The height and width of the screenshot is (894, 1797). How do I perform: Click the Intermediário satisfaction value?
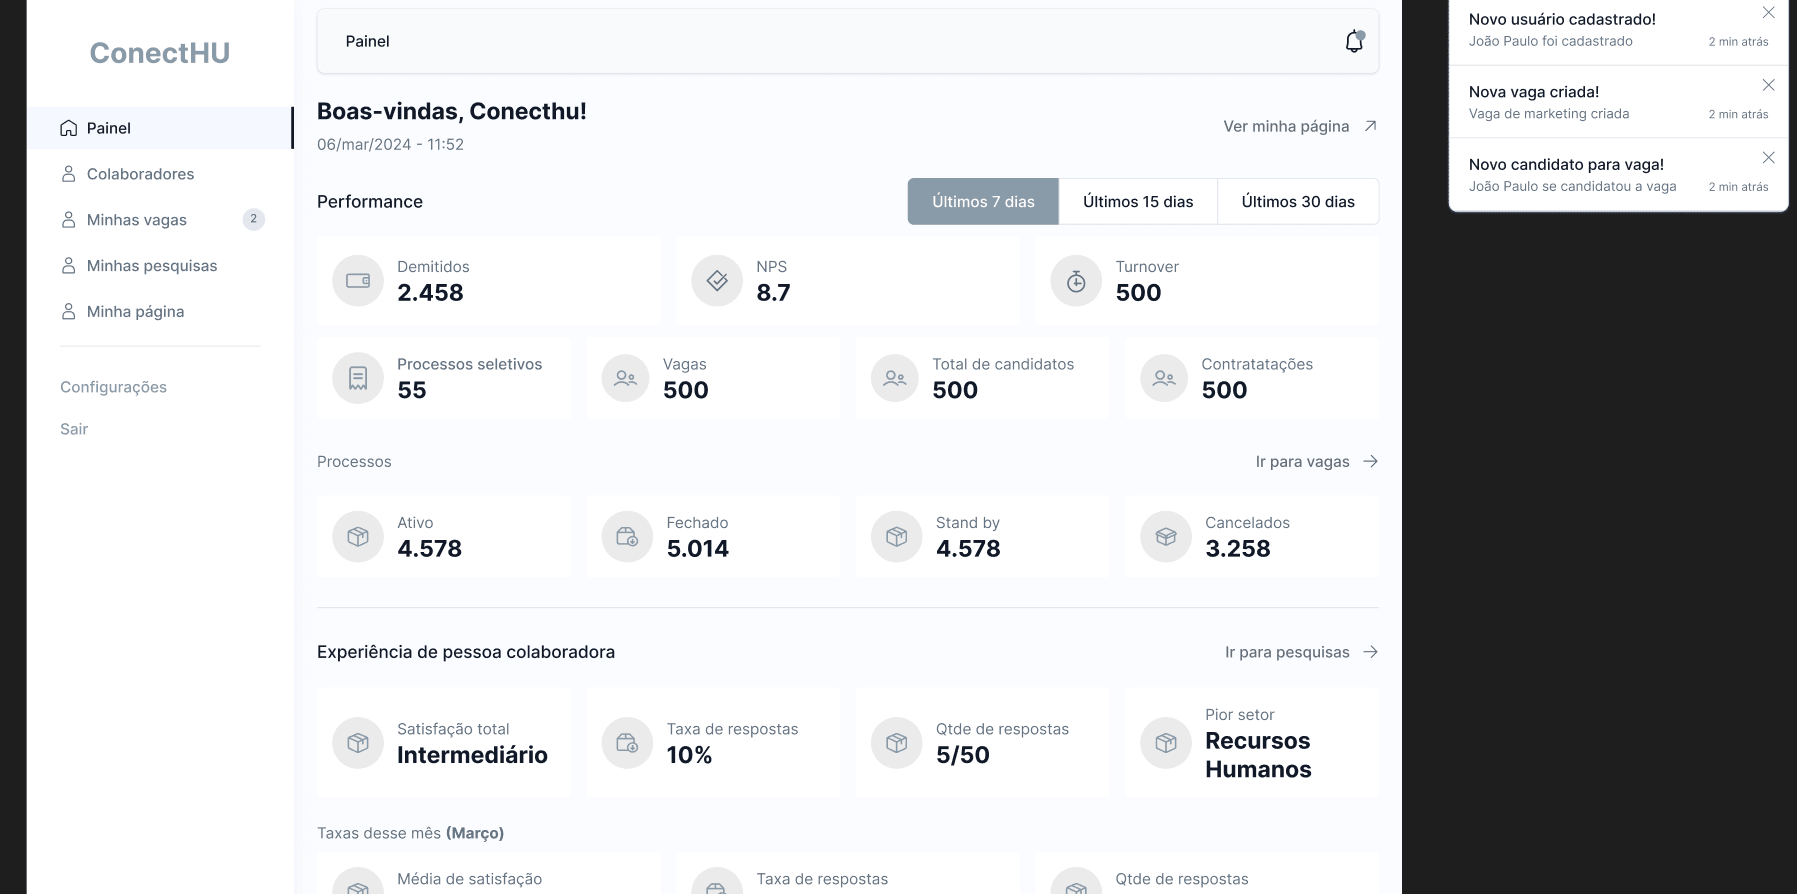click(x=472, y=755)
